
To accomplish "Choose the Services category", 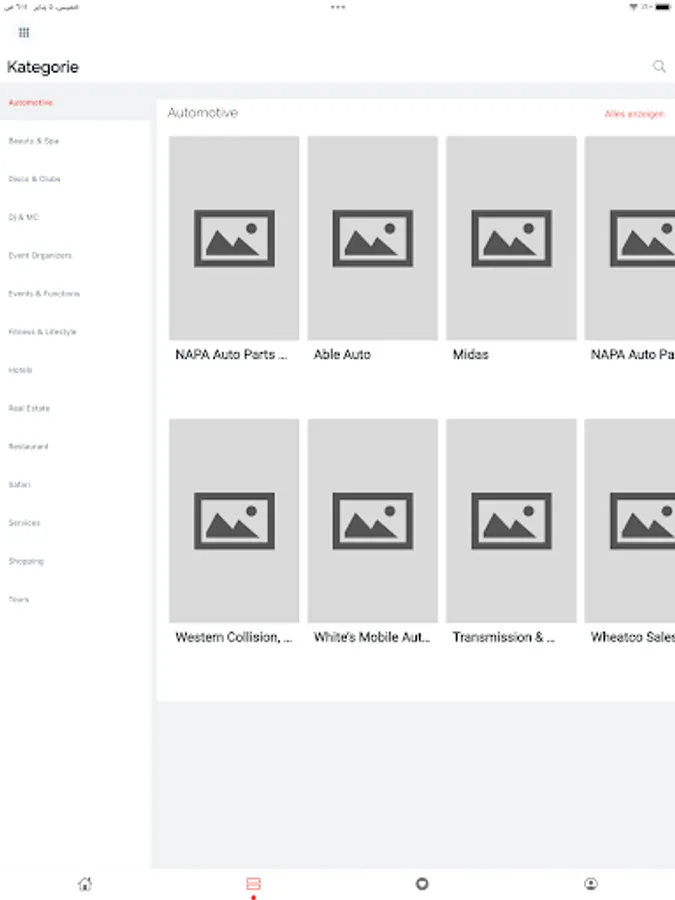I will click(x=75, y=523).
